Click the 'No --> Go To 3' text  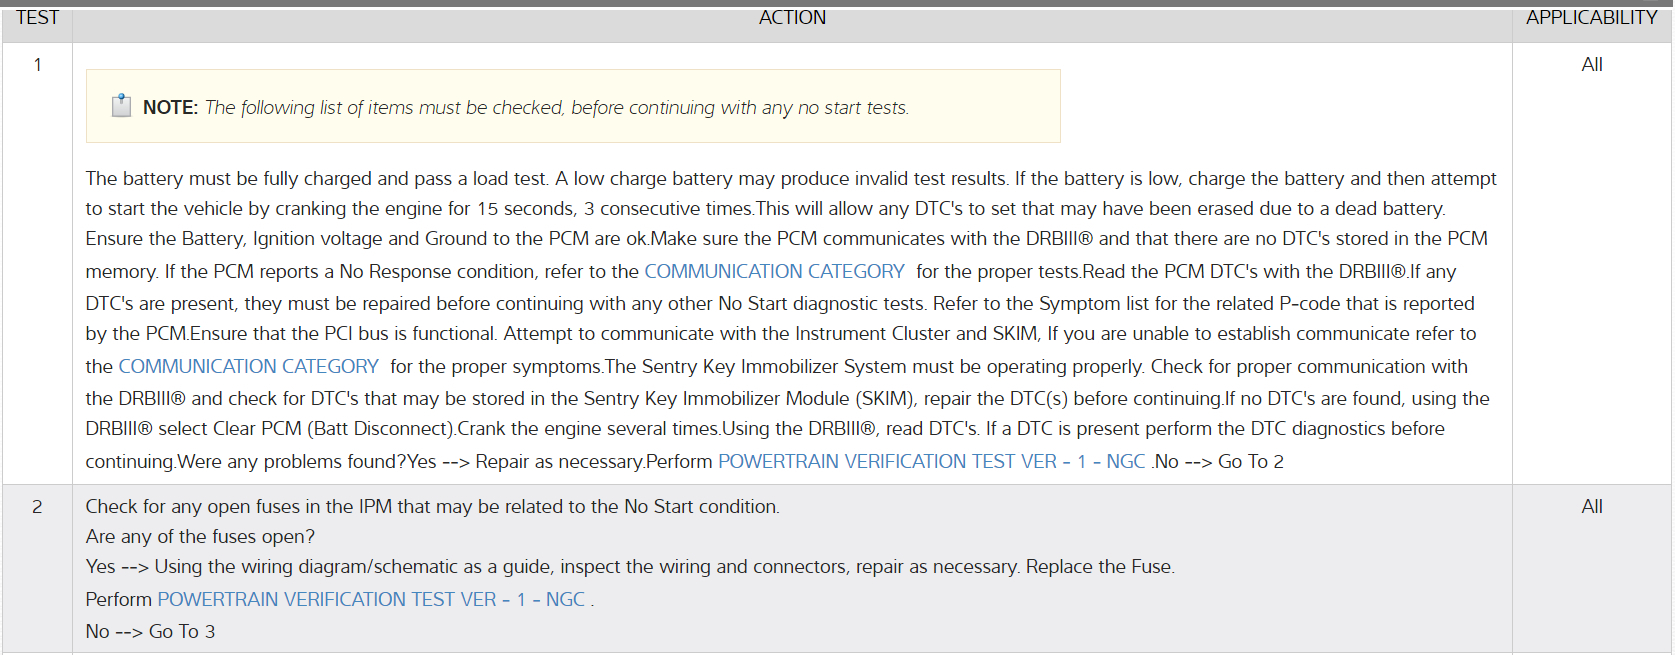coord(150,631)
